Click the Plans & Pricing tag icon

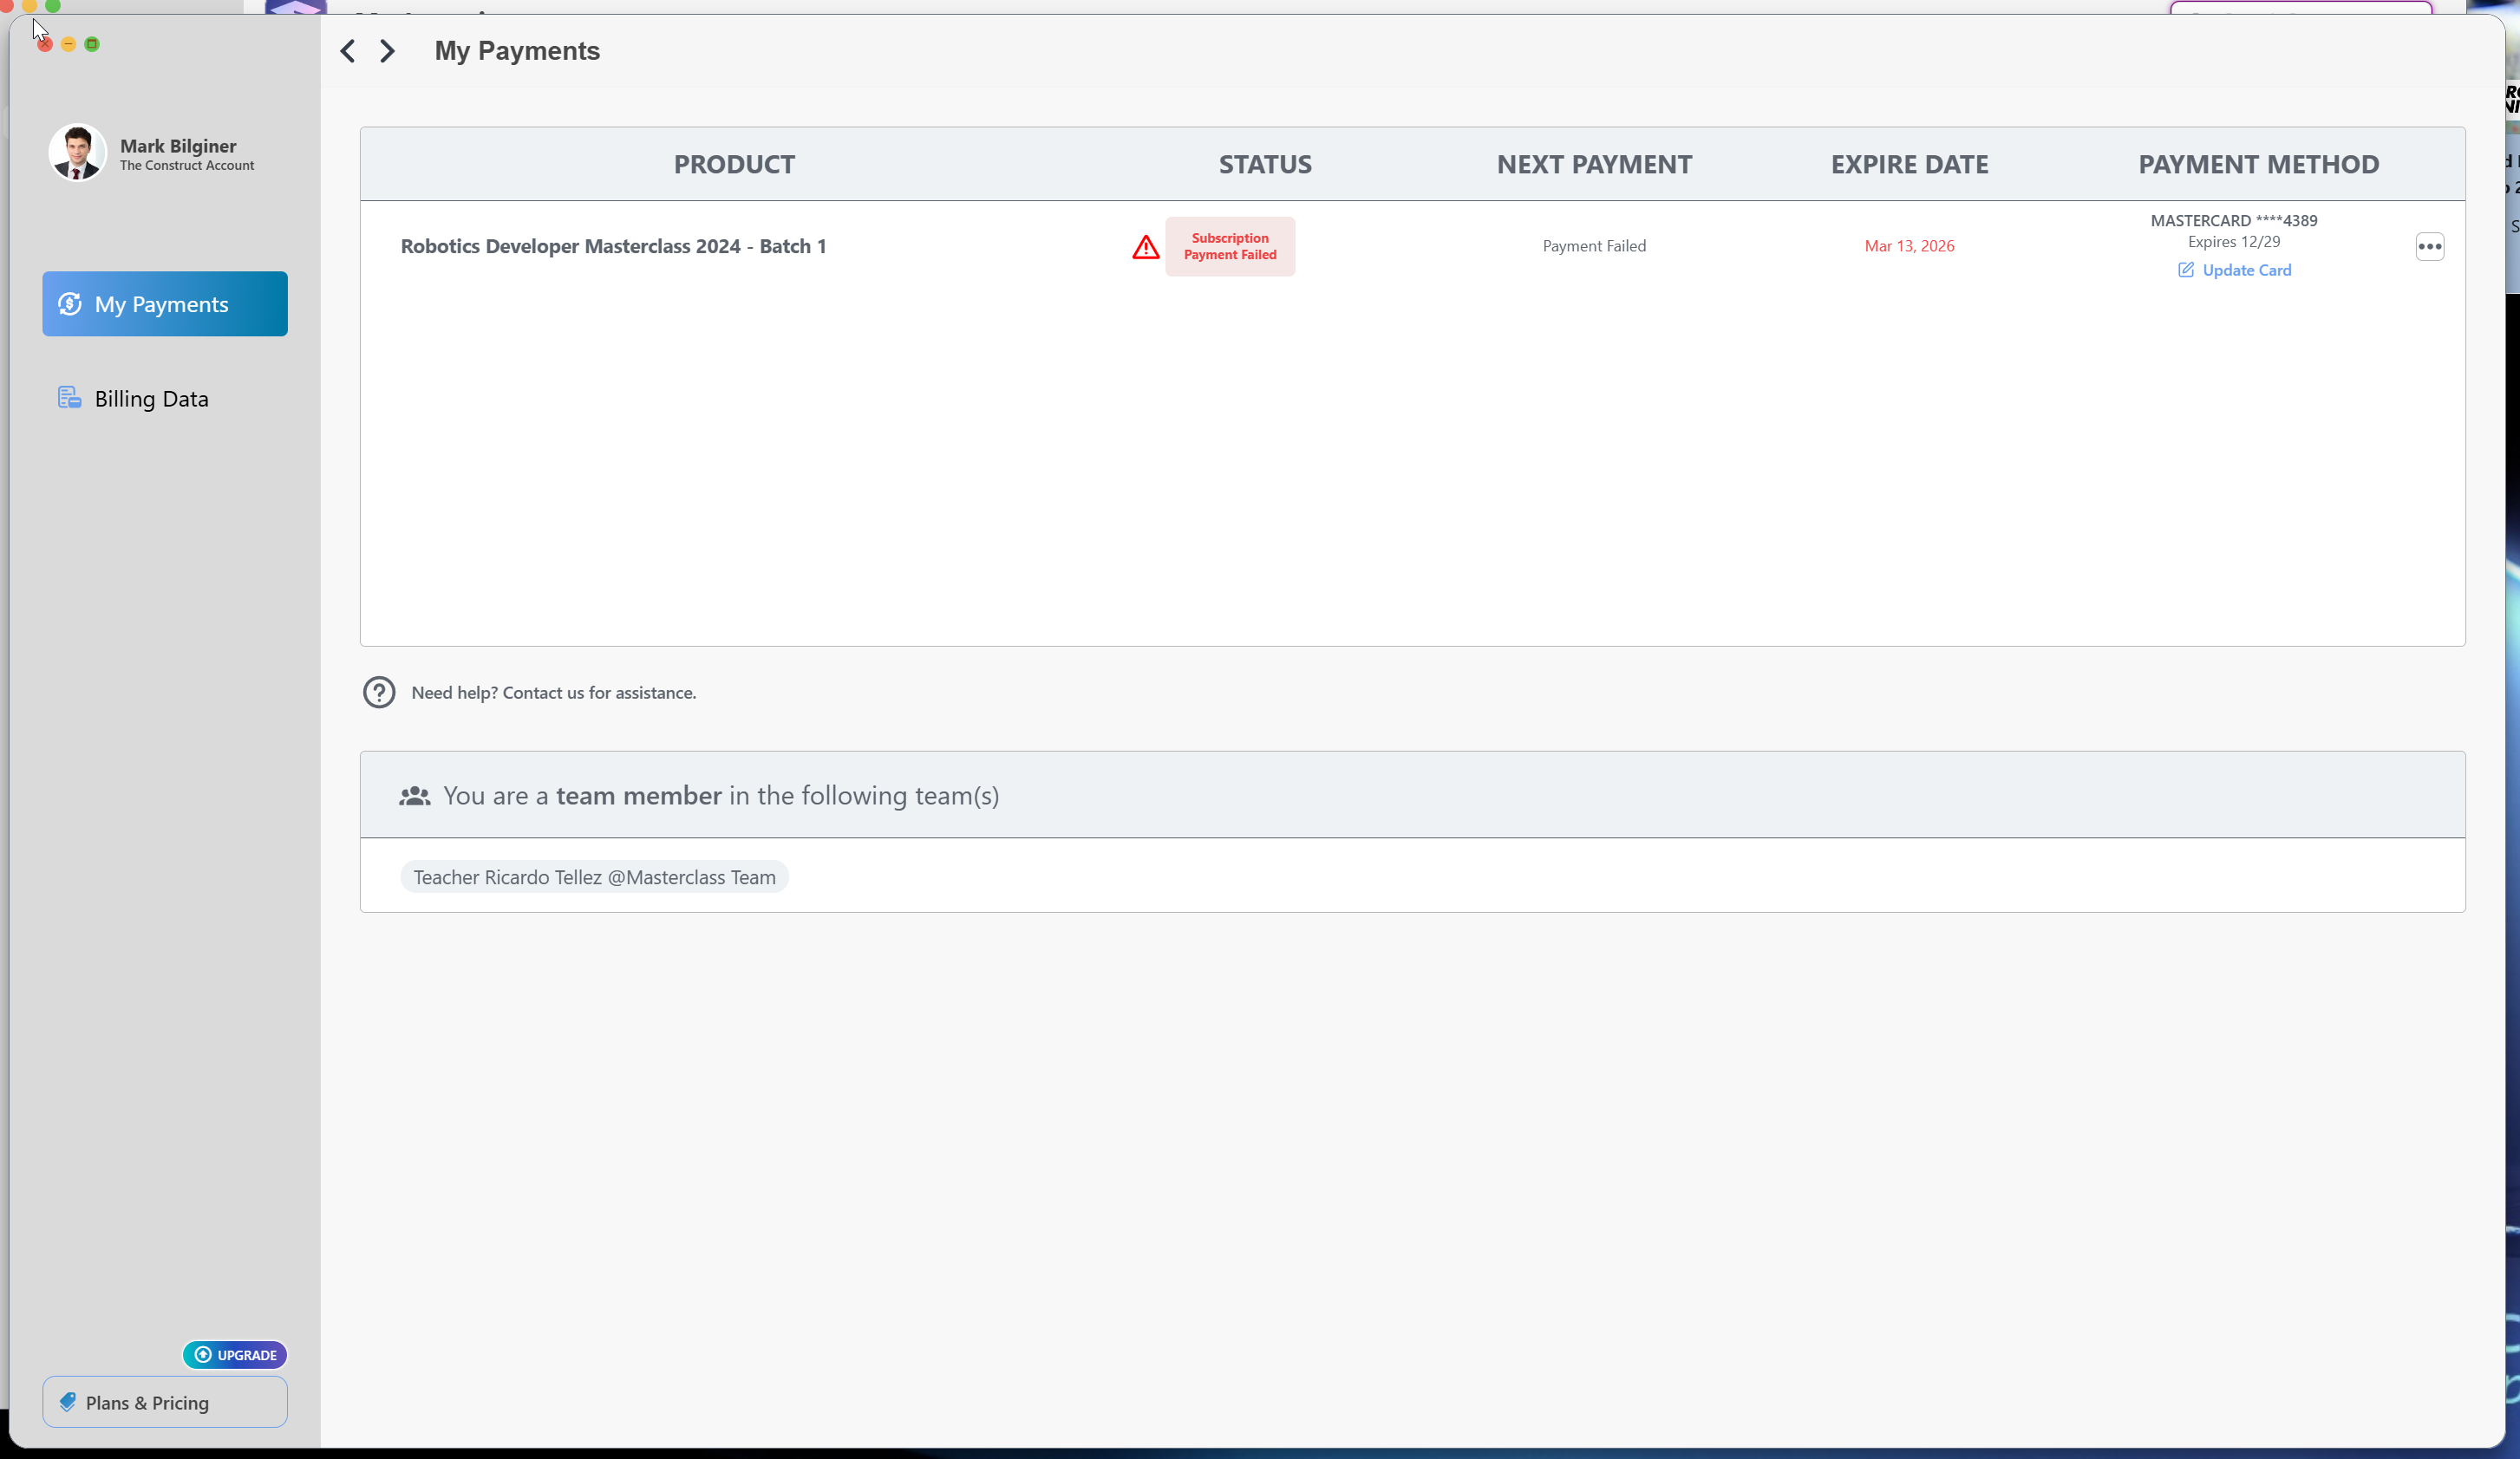point(68,1402)
